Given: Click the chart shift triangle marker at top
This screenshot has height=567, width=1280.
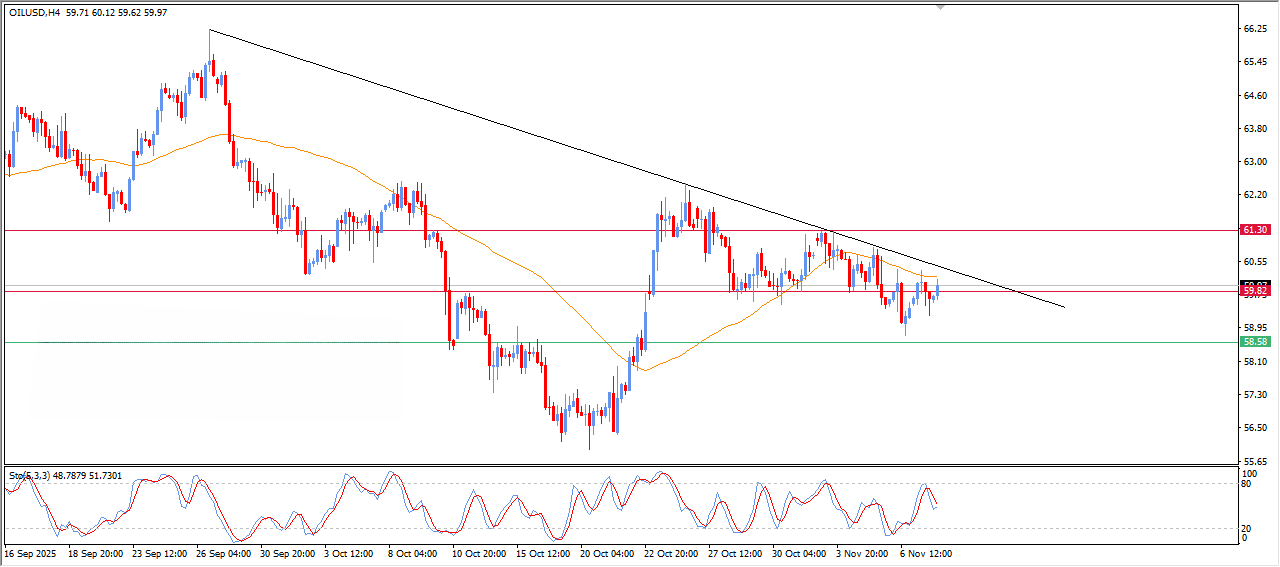Looking at the screenshot, I should pos(939,7).
